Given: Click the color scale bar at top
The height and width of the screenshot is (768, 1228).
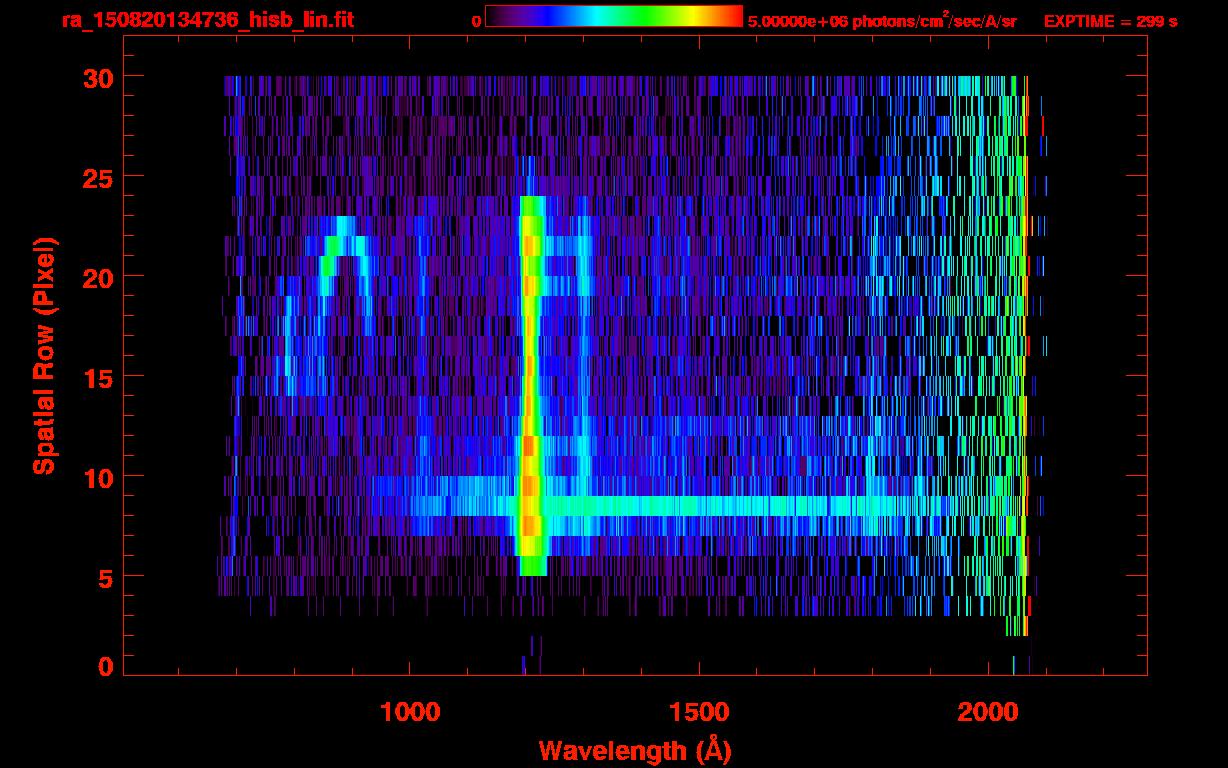Looking at the screenshot, I should 613,16.
